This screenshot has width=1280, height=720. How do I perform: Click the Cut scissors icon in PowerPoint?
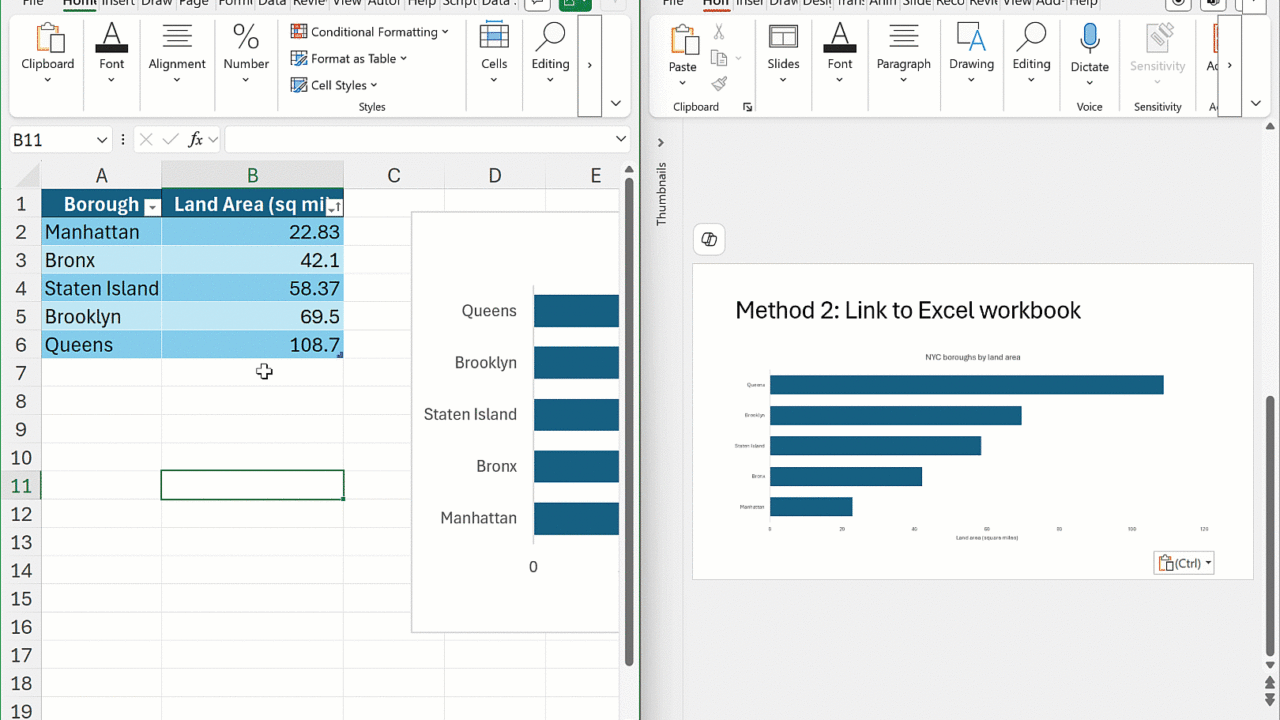[x=719, y=33]
